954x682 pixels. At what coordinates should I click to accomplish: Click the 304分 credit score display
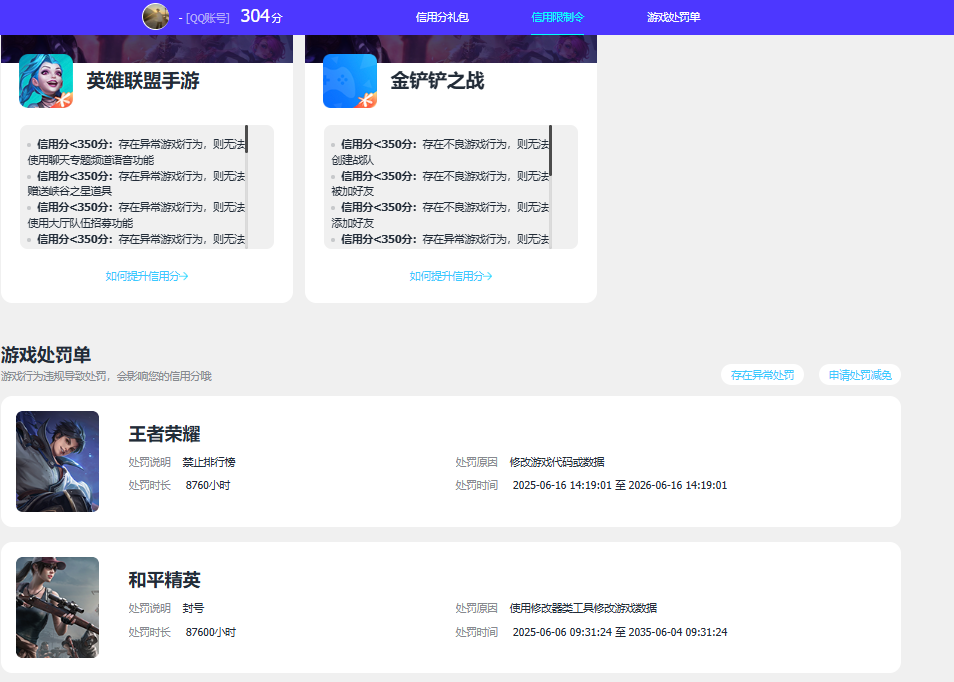click(x=264, y=15)
